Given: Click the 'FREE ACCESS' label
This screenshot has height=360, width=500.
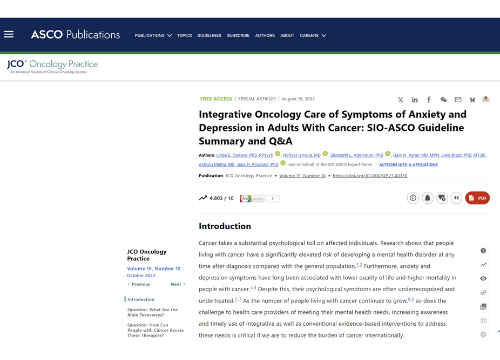Looking at the screenshot, I should coord(216,99).
